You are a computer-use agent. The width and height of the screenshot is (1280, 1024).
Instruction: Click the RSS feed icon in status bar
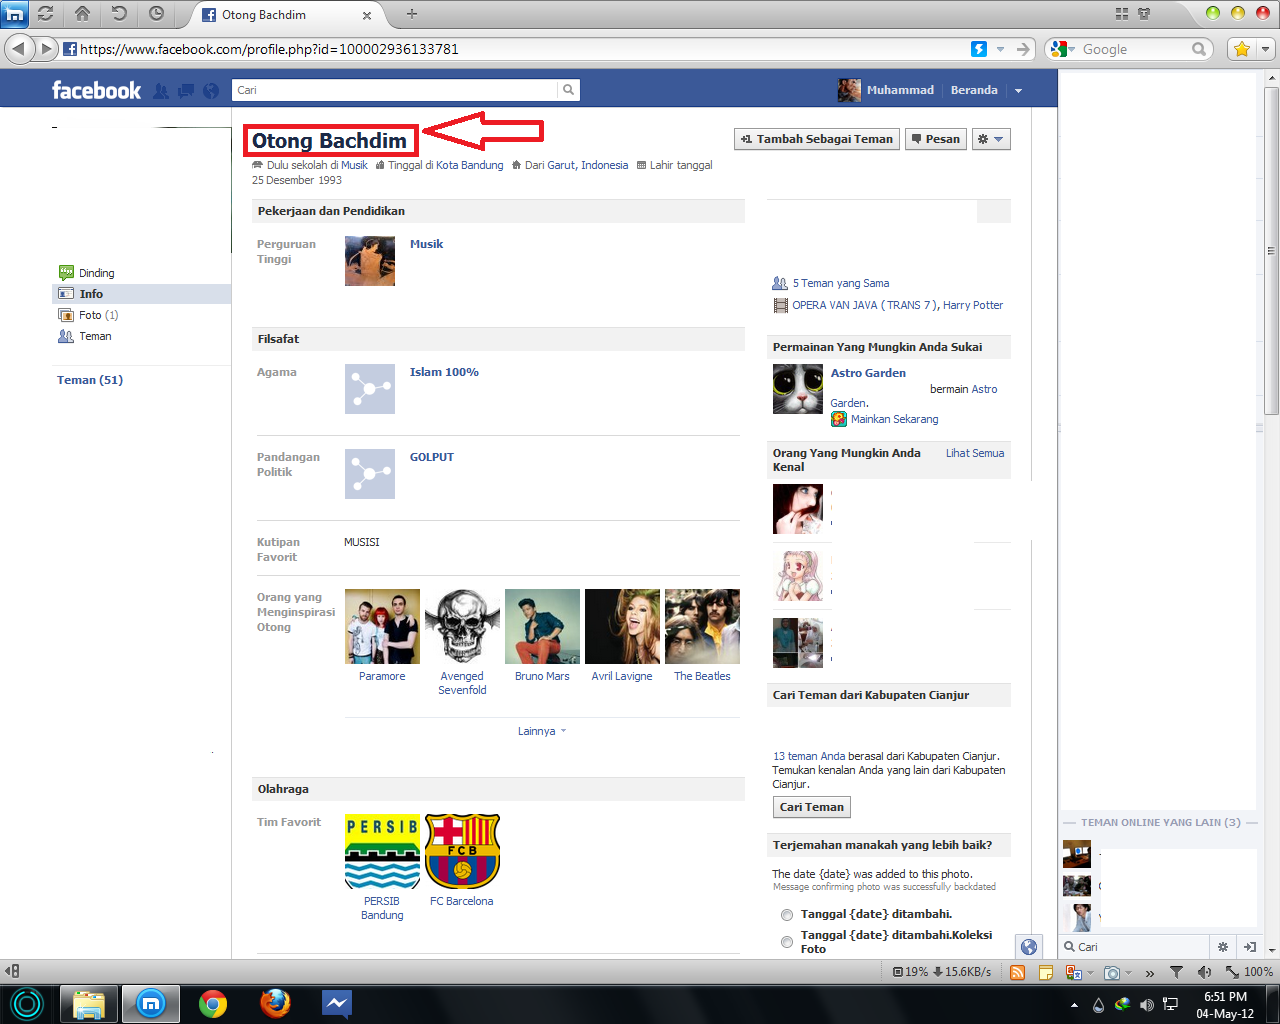click(1018, 972)
